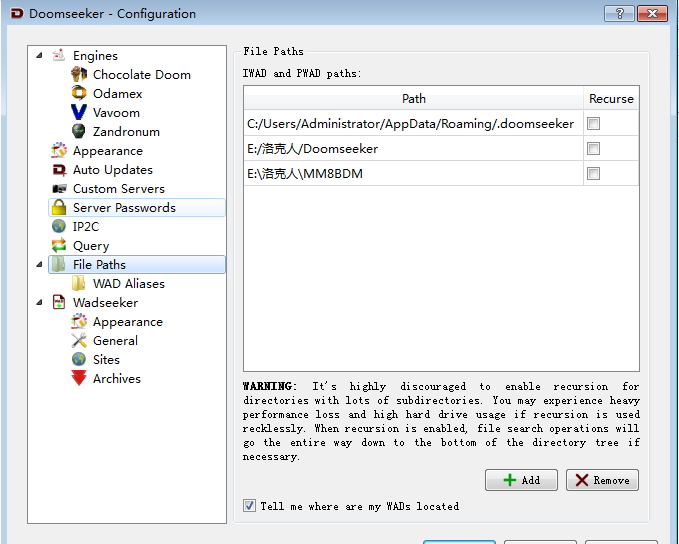The height and width of the screenshot is (544, 679).
Task: Click the Archives red arrow icon
Action: [x=78, y=378]
